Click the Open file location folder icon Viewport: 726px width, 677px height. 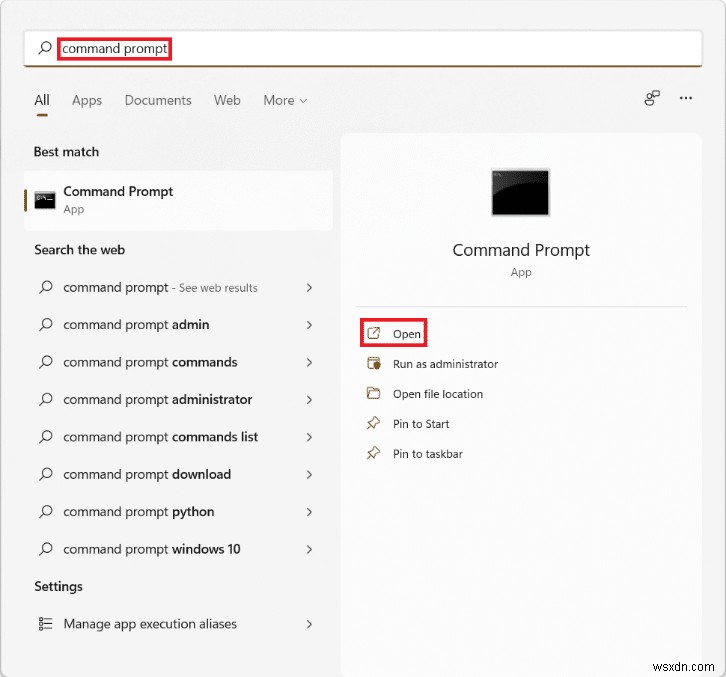(x=374, y=394)
